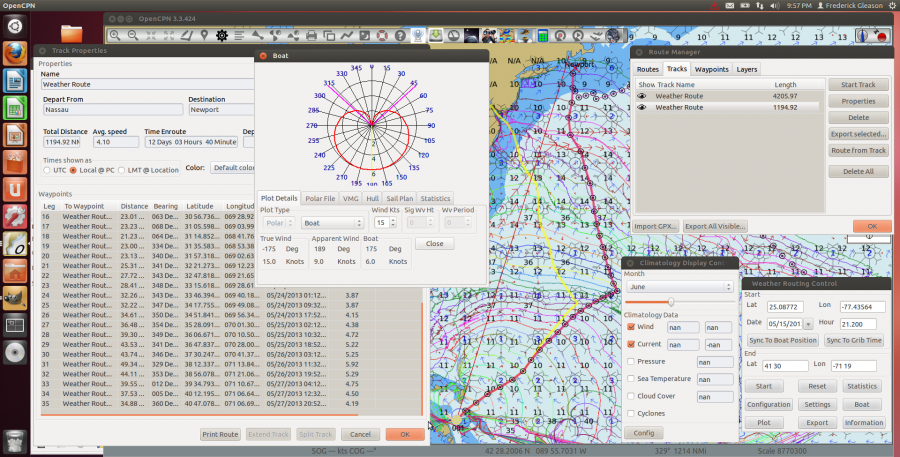Image resolution: width=900 pixels, height=457 pixels.
Task: Click the Sig Wv Ht spinner
Action: (420, 223)
